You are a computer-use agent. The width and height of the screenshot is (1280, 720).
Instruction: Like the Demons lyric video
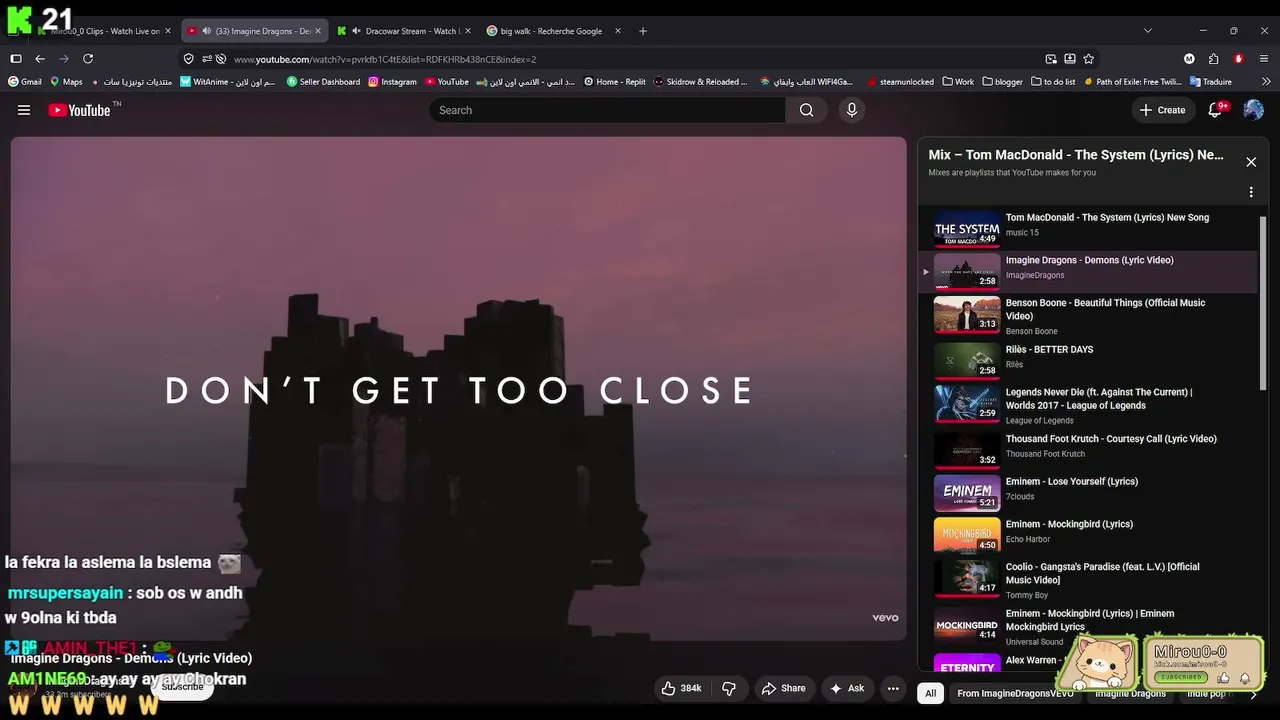coord(681,688)
